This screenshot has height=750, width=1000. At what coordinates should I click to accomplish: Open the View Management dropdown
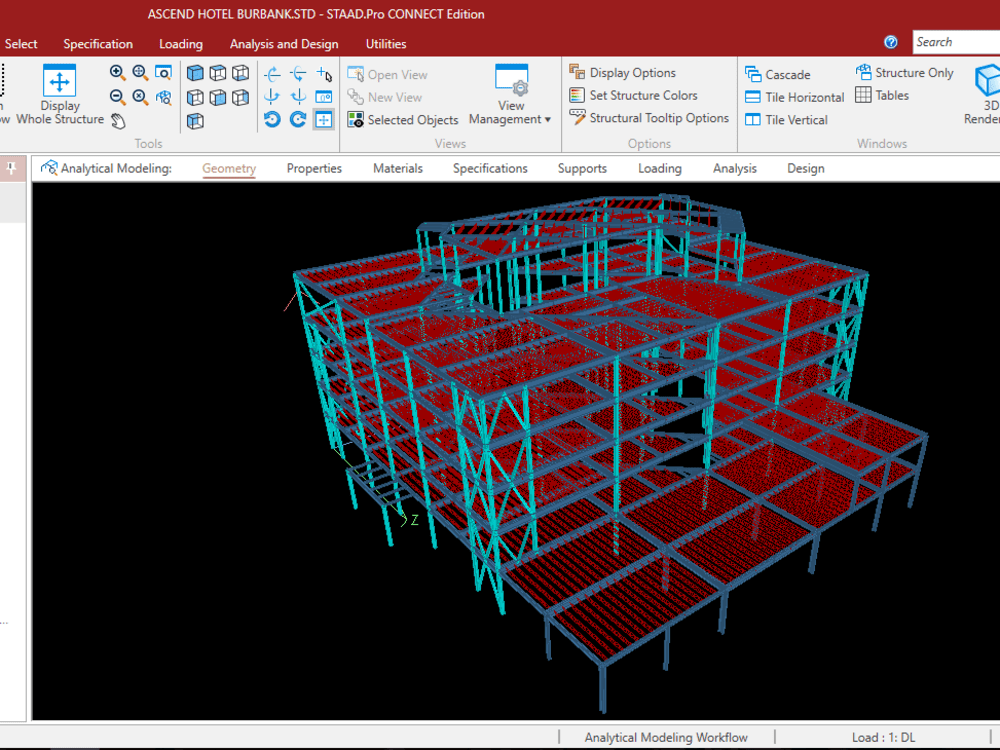510,94
